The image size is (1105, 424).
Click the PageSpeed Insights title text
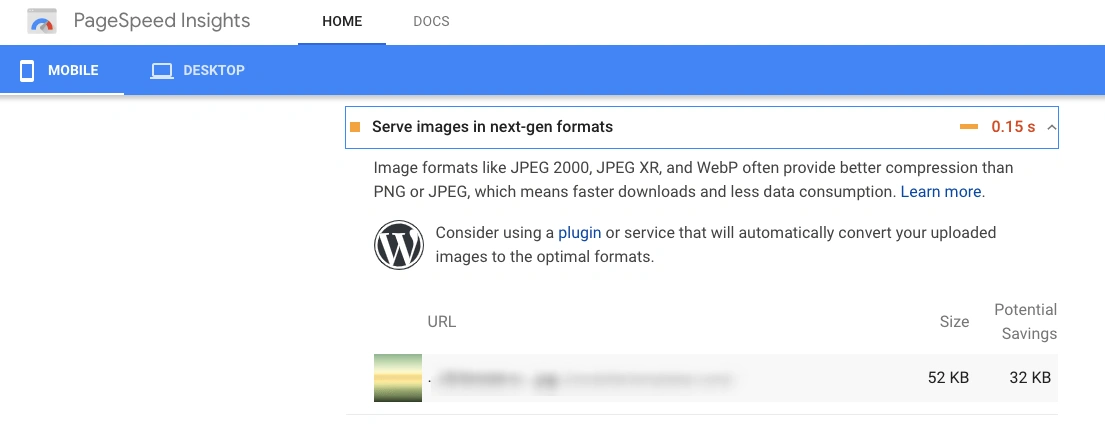[162, 22]
